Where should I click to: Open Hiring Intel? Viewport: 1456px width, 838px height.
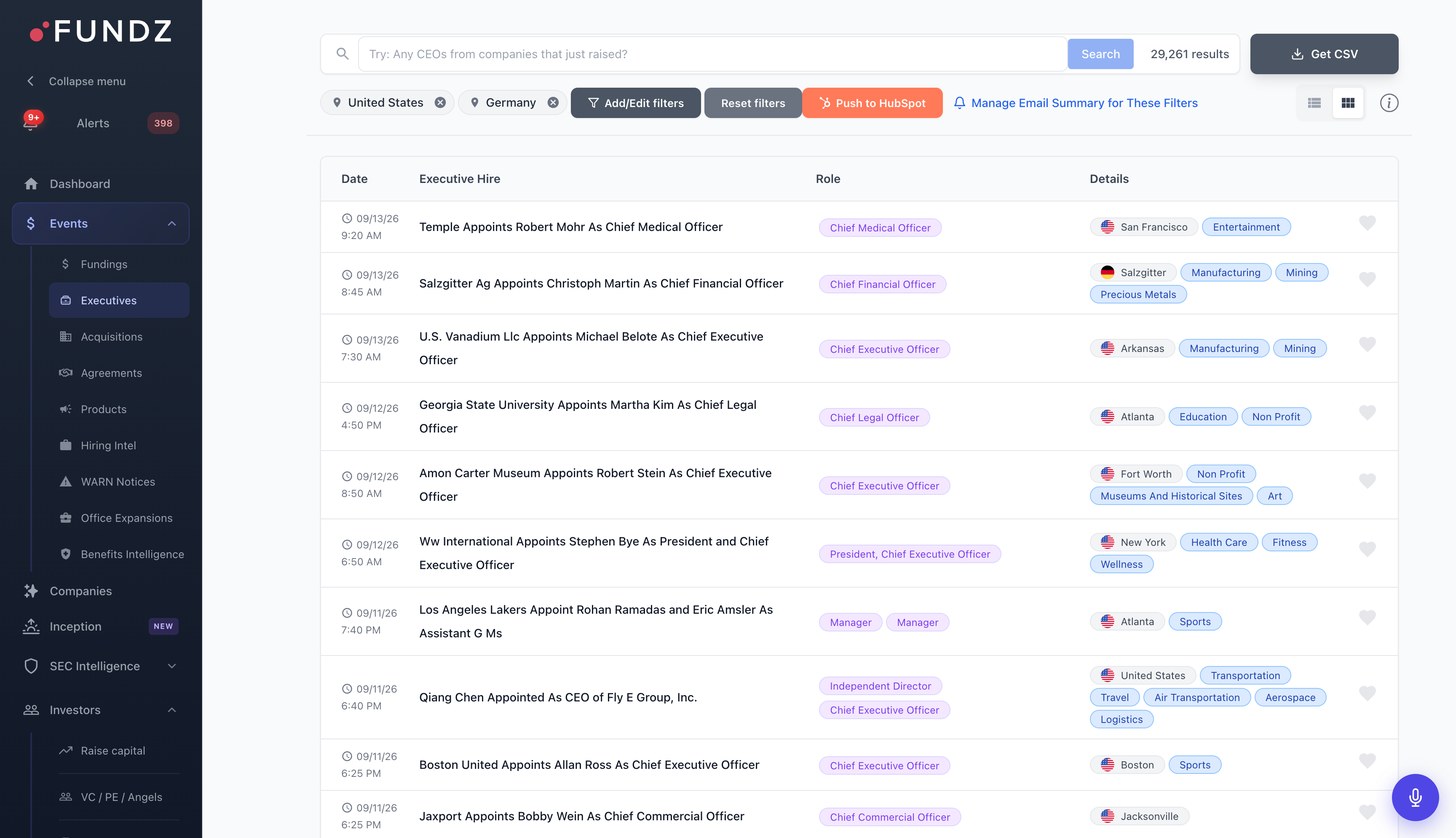108,445
